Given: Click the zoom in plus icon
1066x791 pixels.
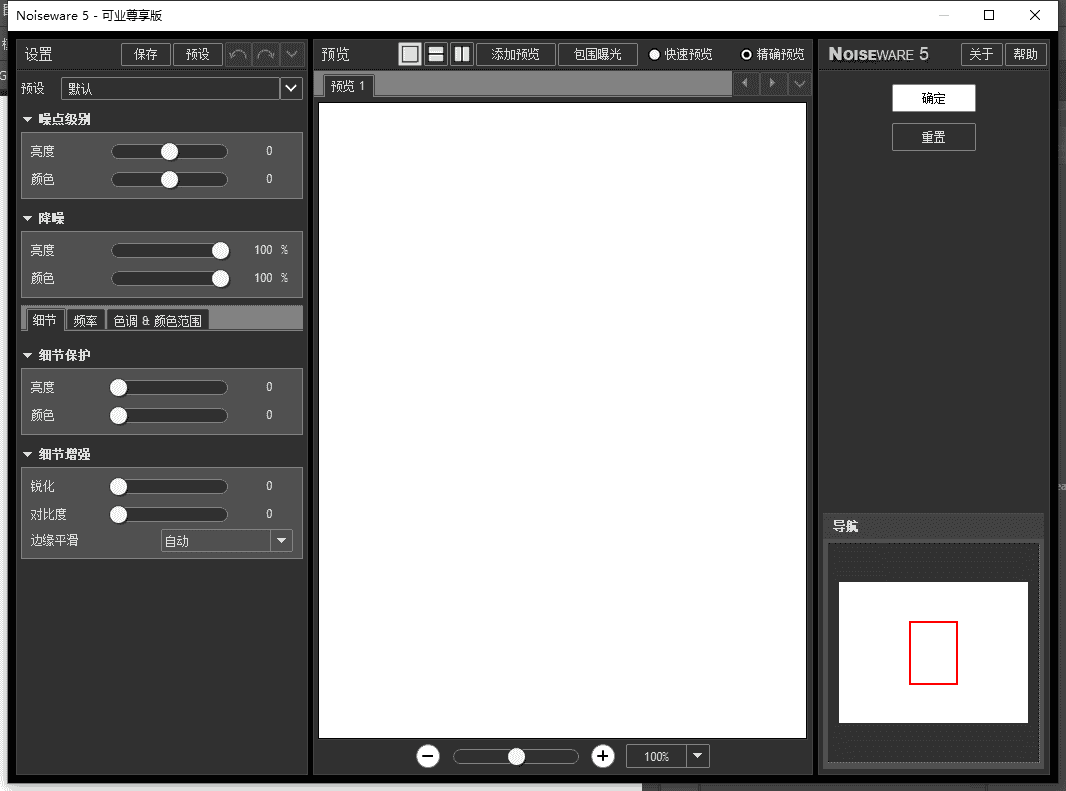Looking at the screenshot, I should 602,756.
